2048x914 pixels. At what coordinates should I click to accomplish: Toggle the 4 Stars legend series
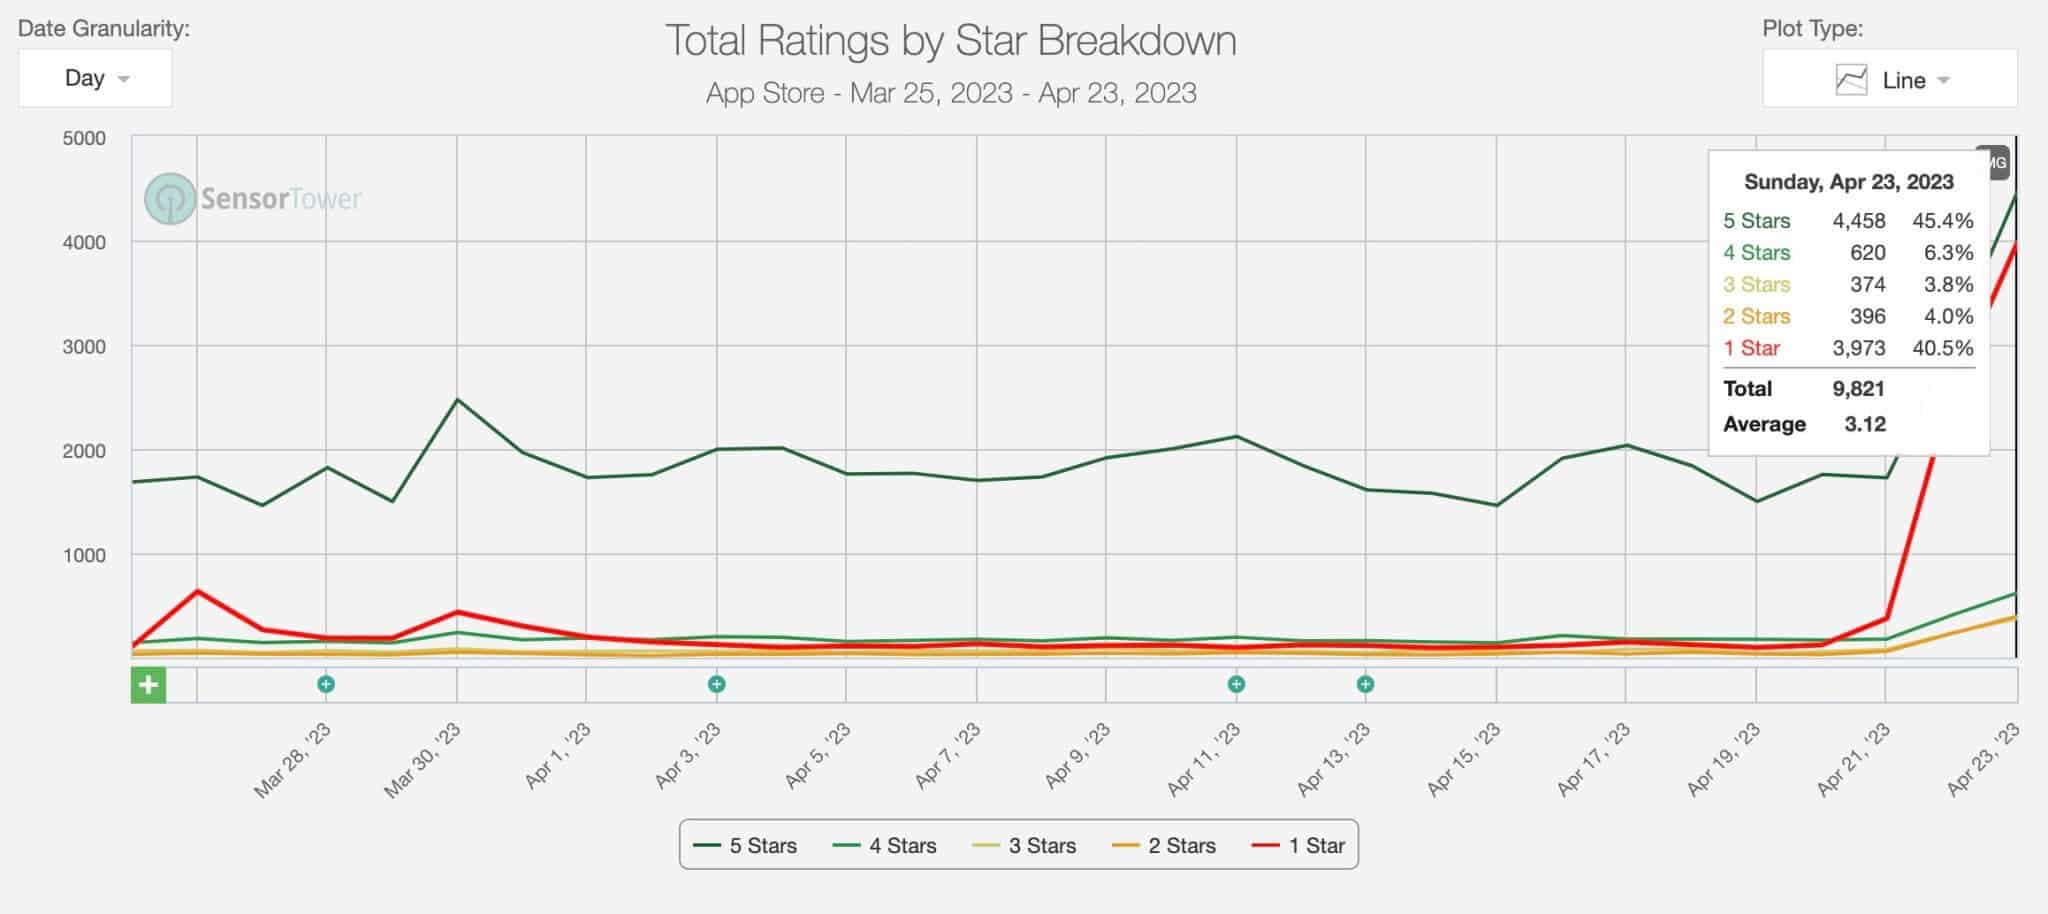[x=884, y=846]
